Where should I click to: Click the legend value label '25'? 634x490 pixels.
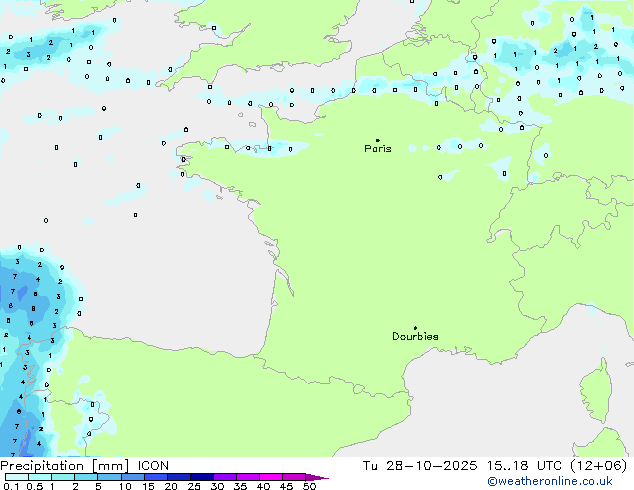(194, 486)
